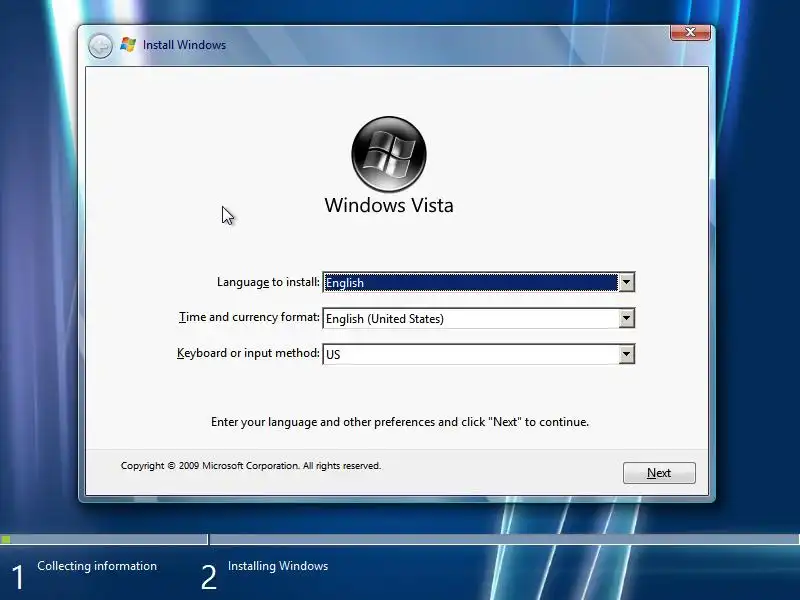Viewport: 800px width, 600px height.
Task: Click the Microsoft copyright notice text
Action: click(251, 466)
